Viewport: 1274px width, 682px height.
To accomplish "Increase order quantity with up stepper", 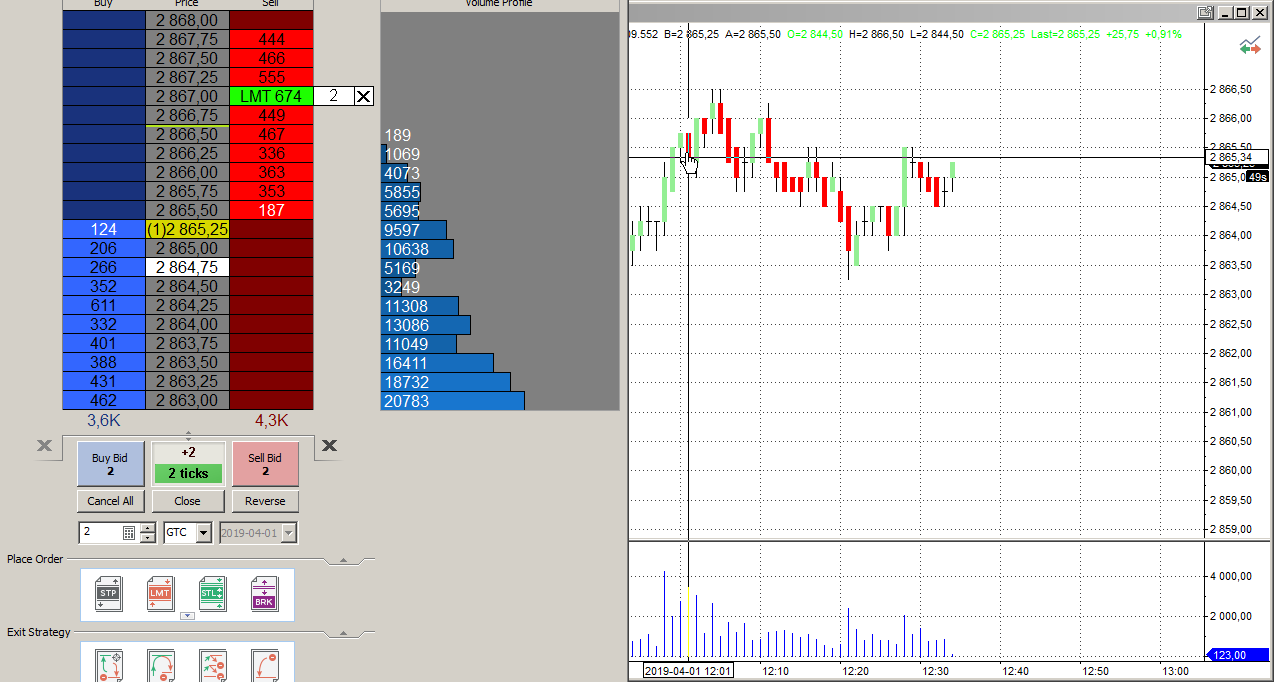I will pyautogui.click(x=148, y=528).
